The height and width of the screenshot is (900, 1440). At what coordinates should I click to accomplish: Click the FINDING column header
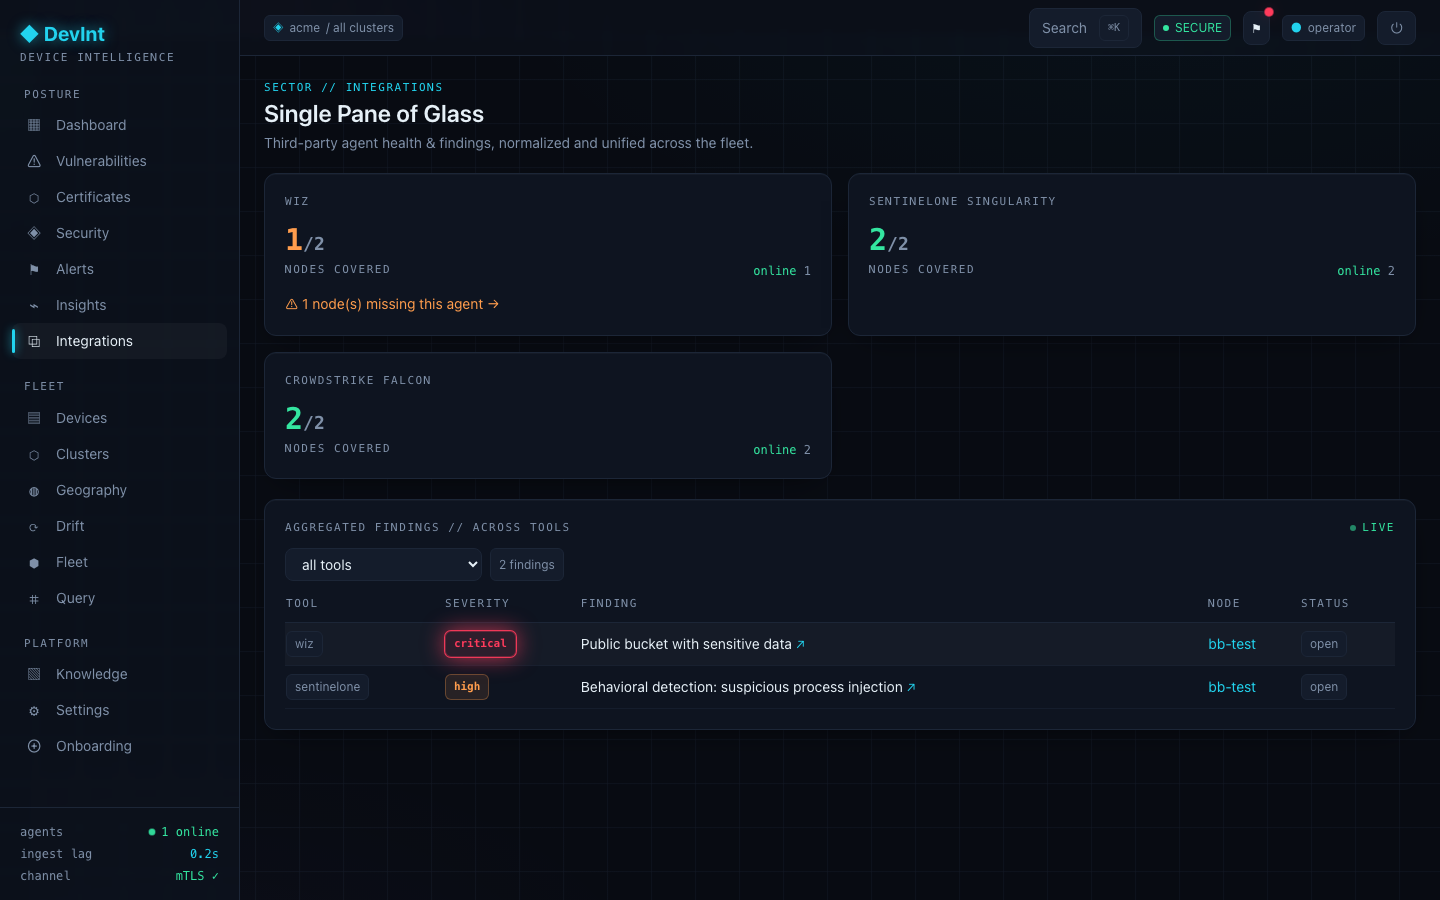(609, 603)
